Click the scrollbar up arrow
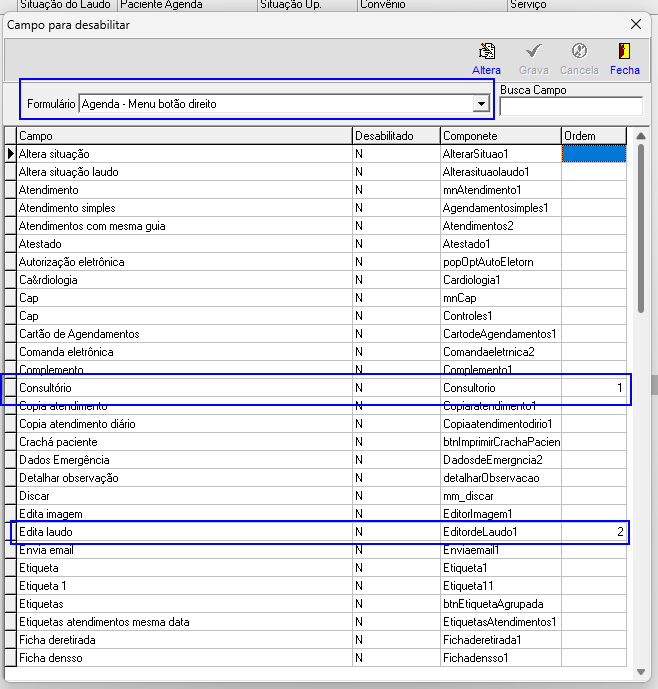 coord(641,136)
